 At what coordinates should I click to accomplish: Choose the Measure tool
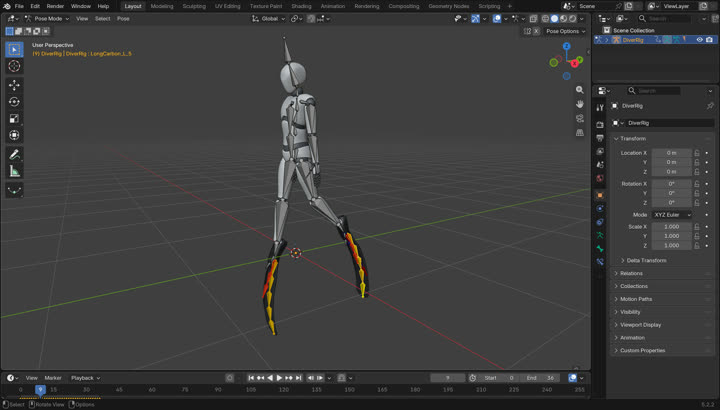click(x=14, y=171)
